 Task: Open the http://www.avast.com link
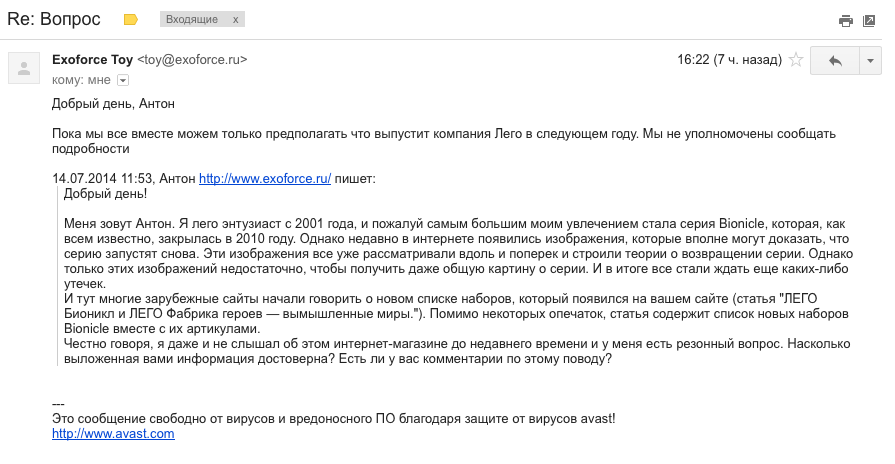(113, 434)
